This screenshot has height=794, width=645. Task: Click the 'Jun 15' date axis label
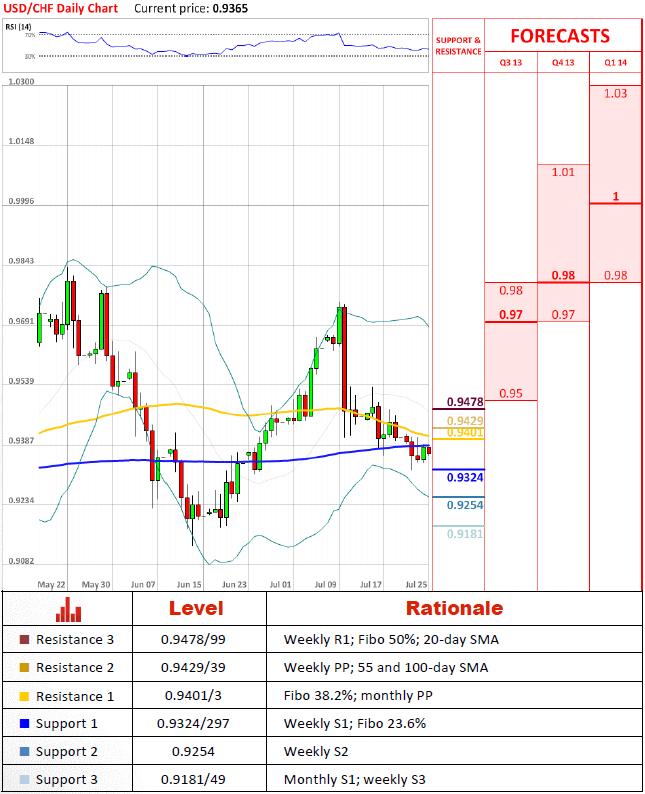click(189, 584)
